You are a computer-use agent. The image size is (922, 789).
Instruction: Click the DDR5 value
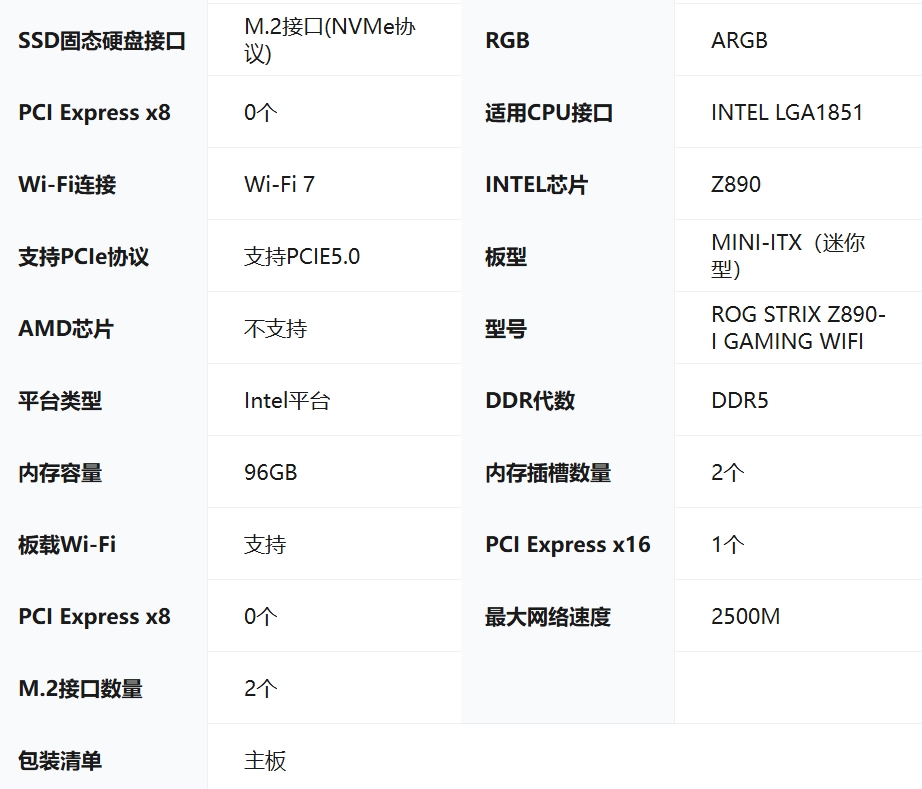[740, 401]
